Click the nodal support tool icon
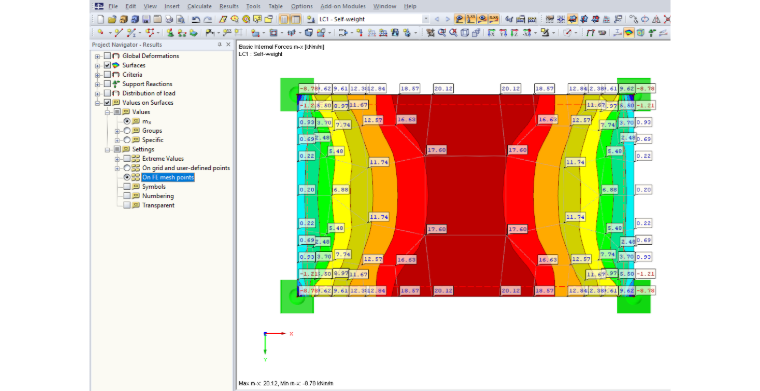Image resolution: width=760 pixels, height=391 pixels. point(171,32)
